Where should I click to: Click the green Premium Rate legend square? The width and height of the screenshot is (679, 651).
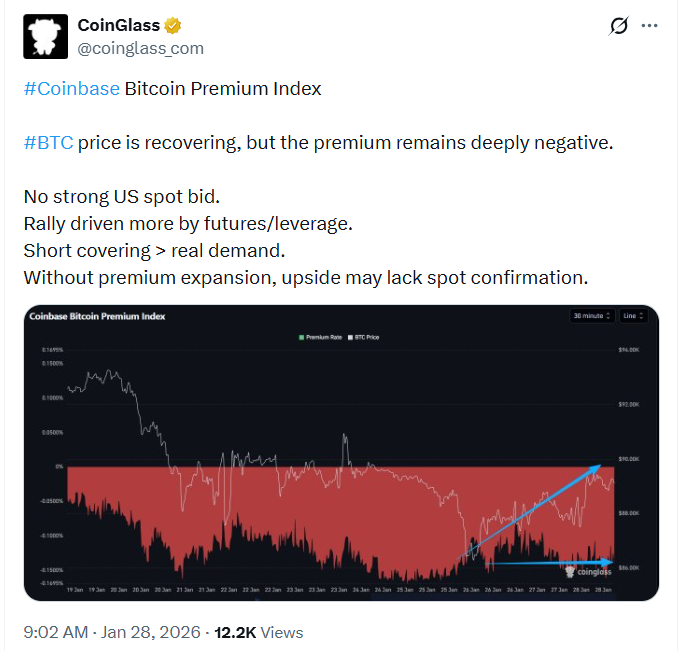300,337
